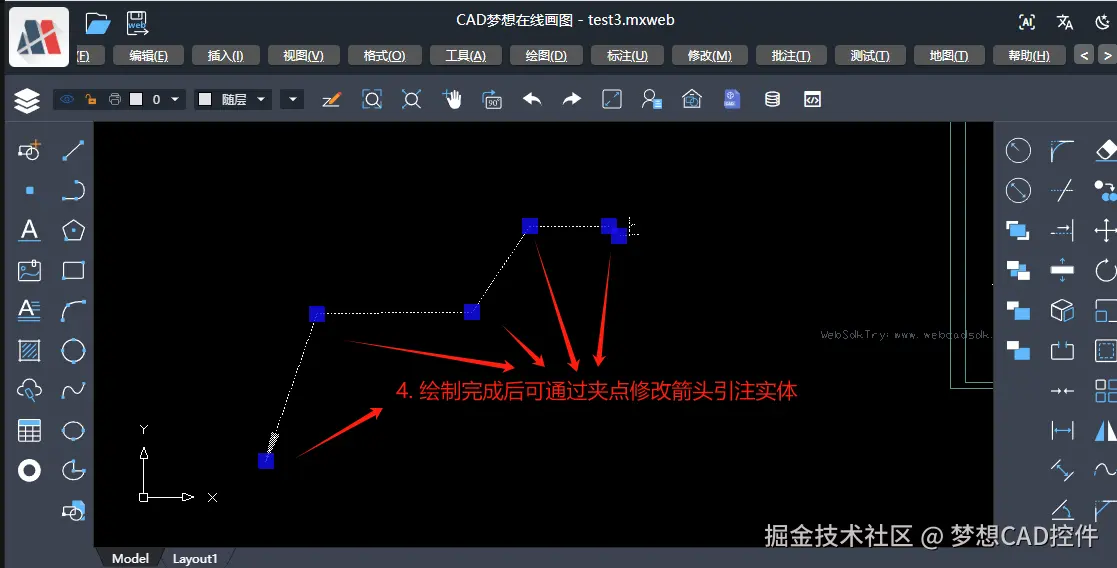Image resolution: width=1117 pixels, height=568 pixels.
Task: Select the zoom window tool
Action: 372,99
